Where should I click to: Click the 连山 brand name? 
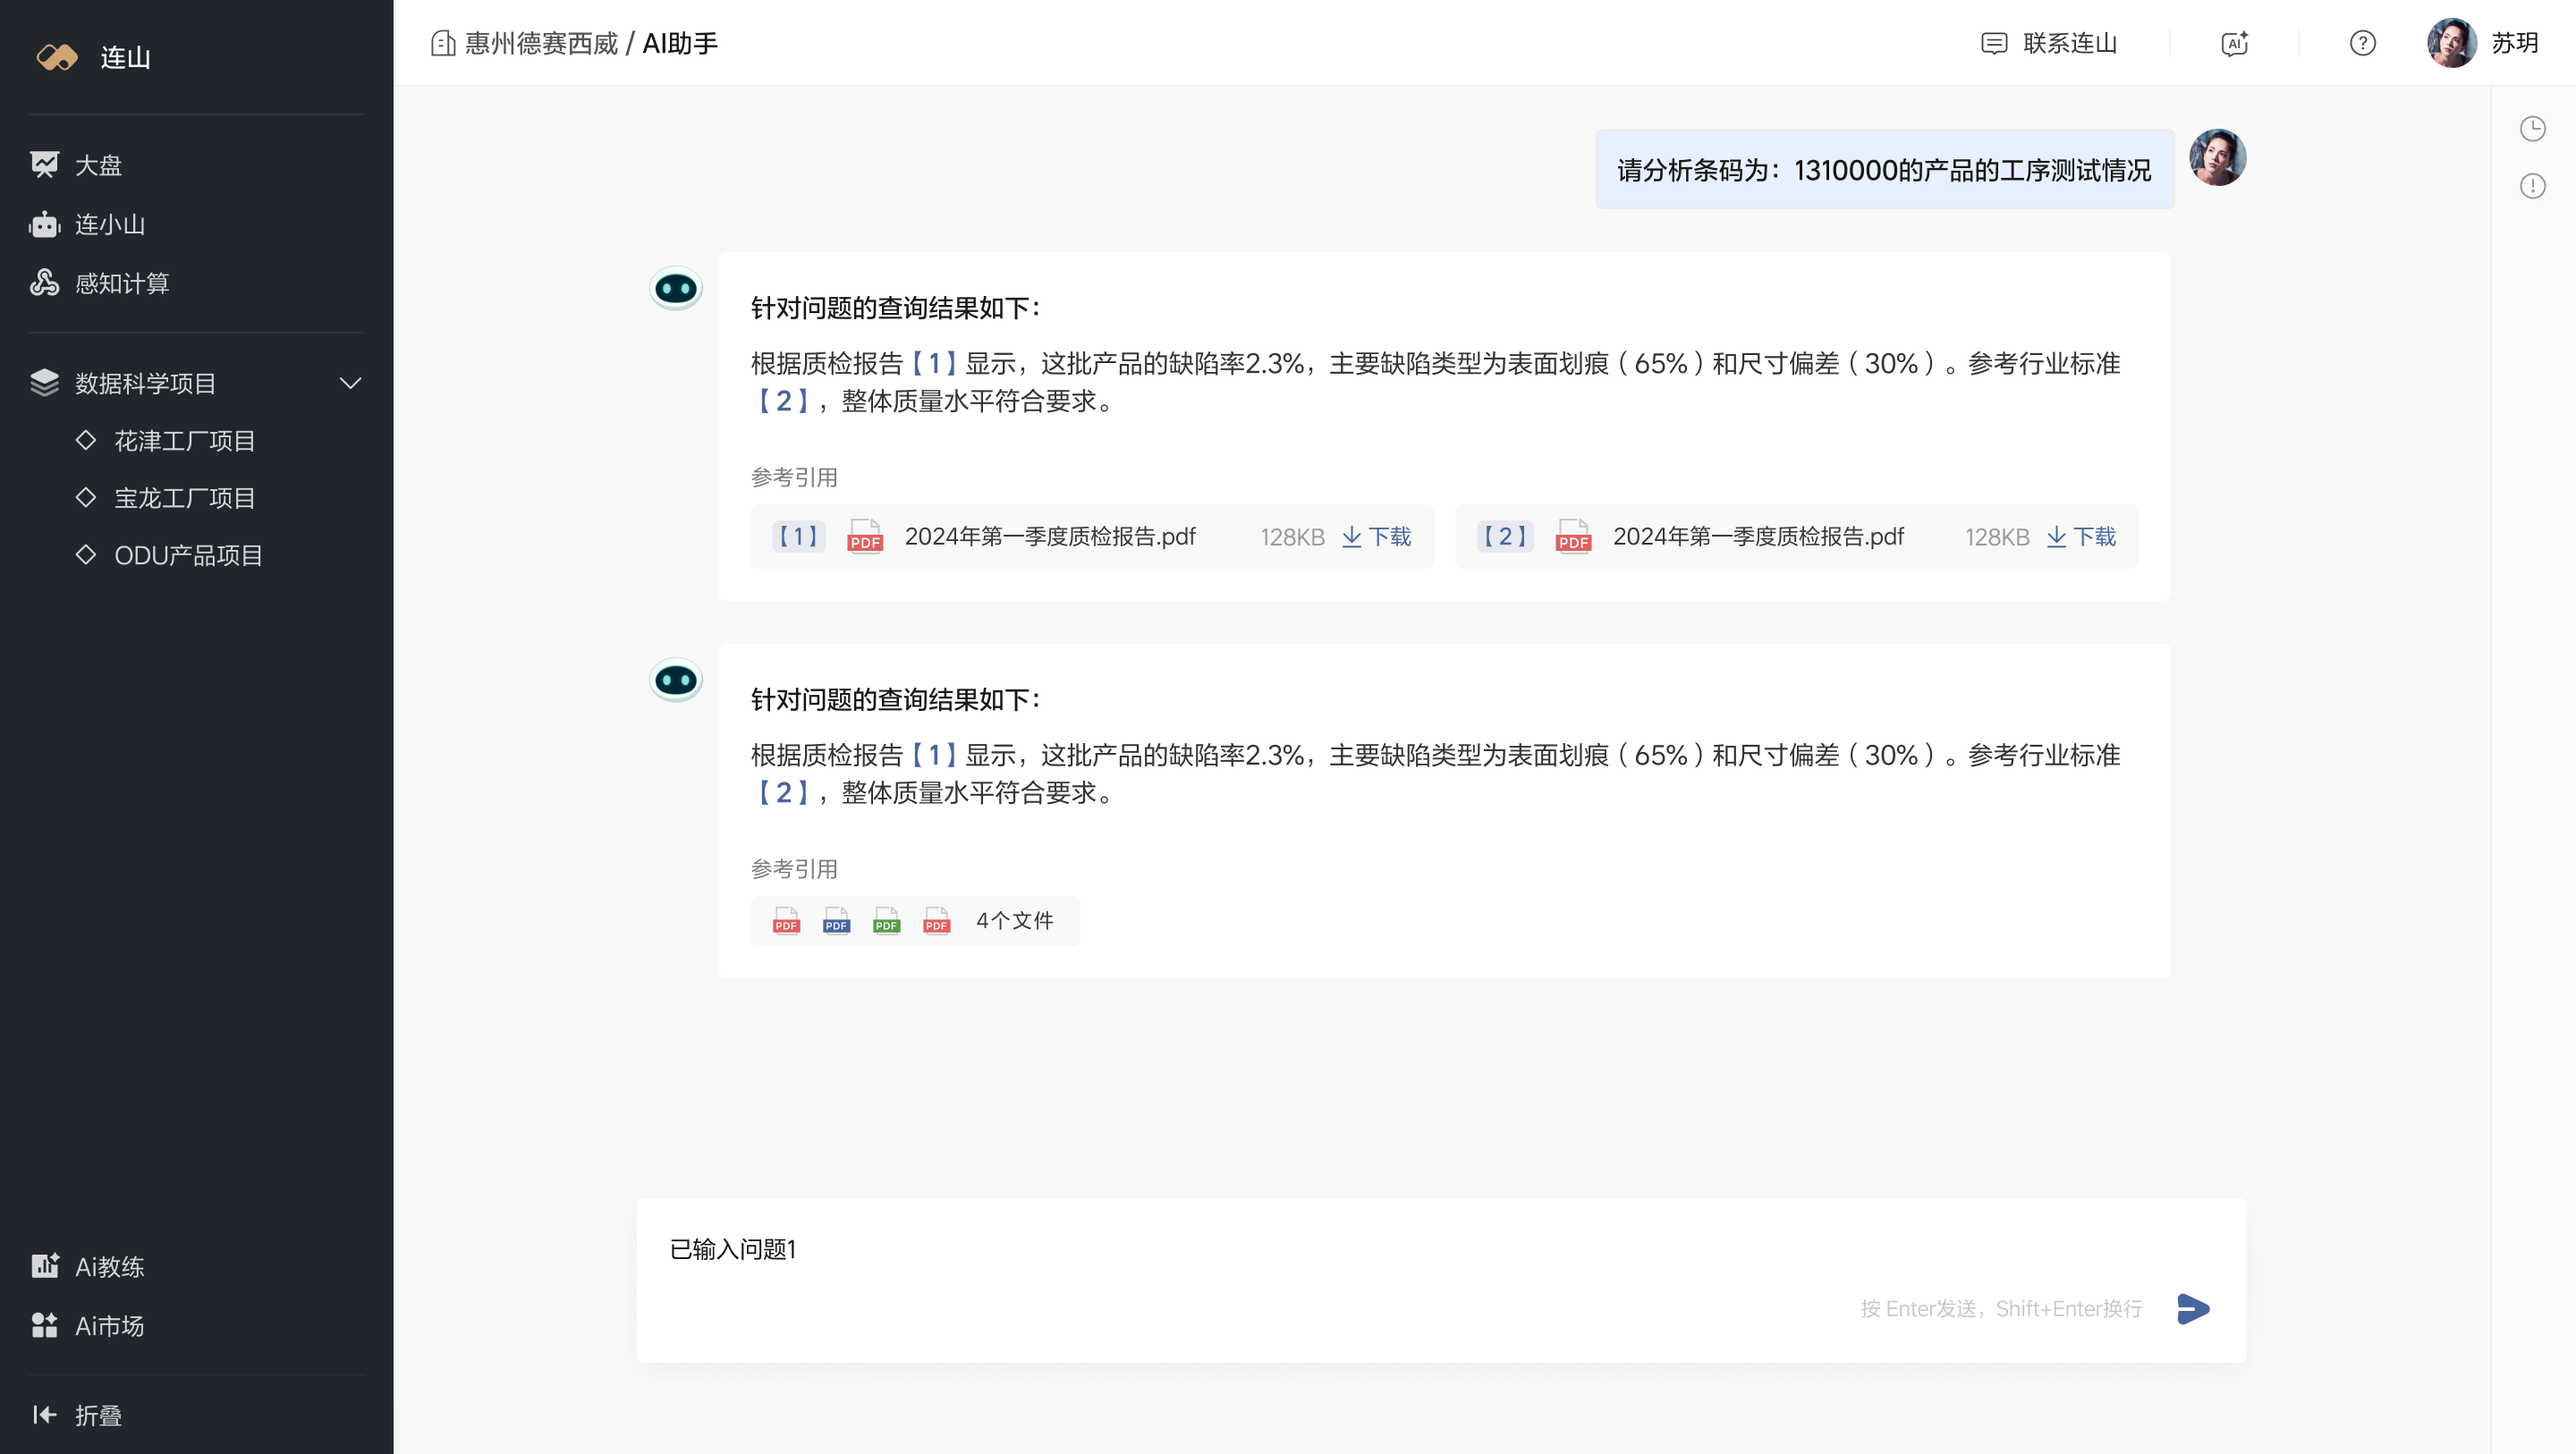click(x=126, y=57)
